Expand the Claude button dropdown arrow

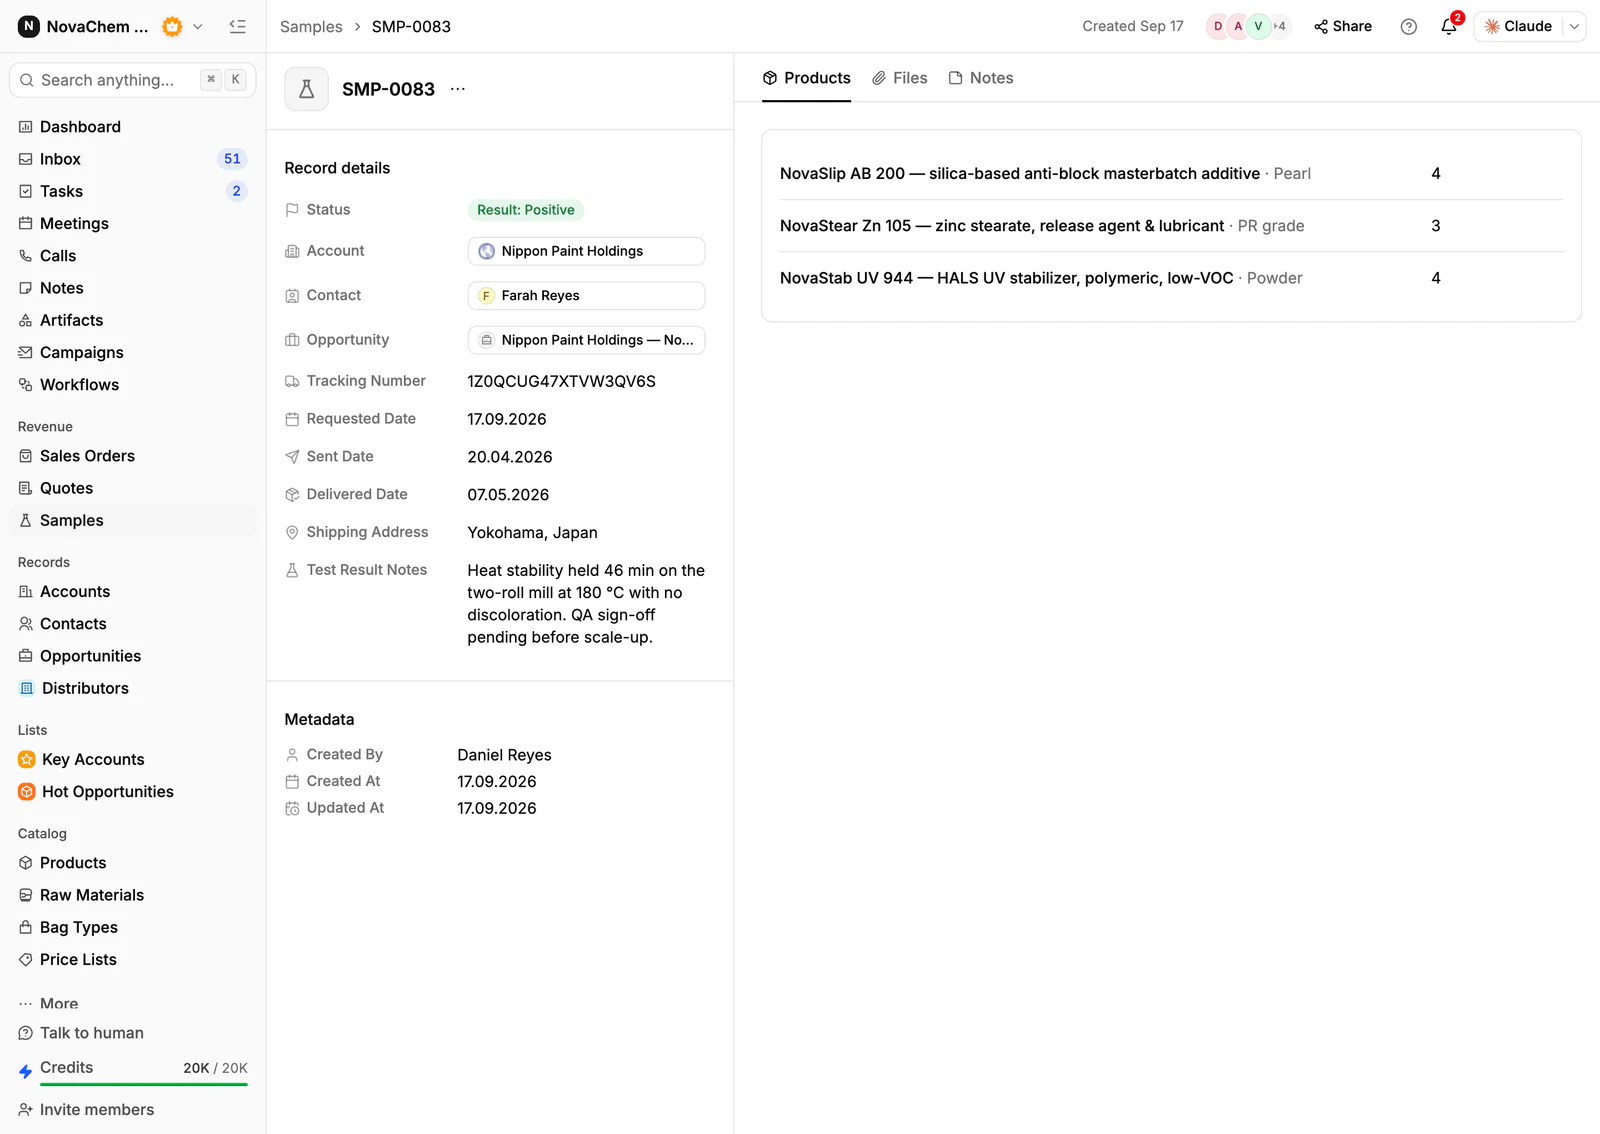click(x=1574, y=27)
